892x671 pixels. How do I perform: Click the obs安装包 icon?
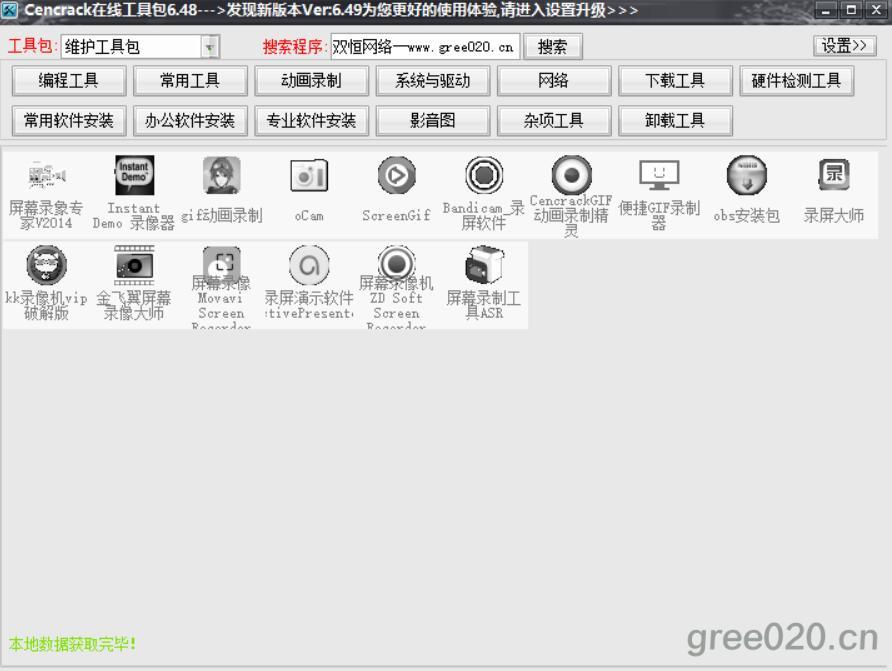[x=746, y=177]
